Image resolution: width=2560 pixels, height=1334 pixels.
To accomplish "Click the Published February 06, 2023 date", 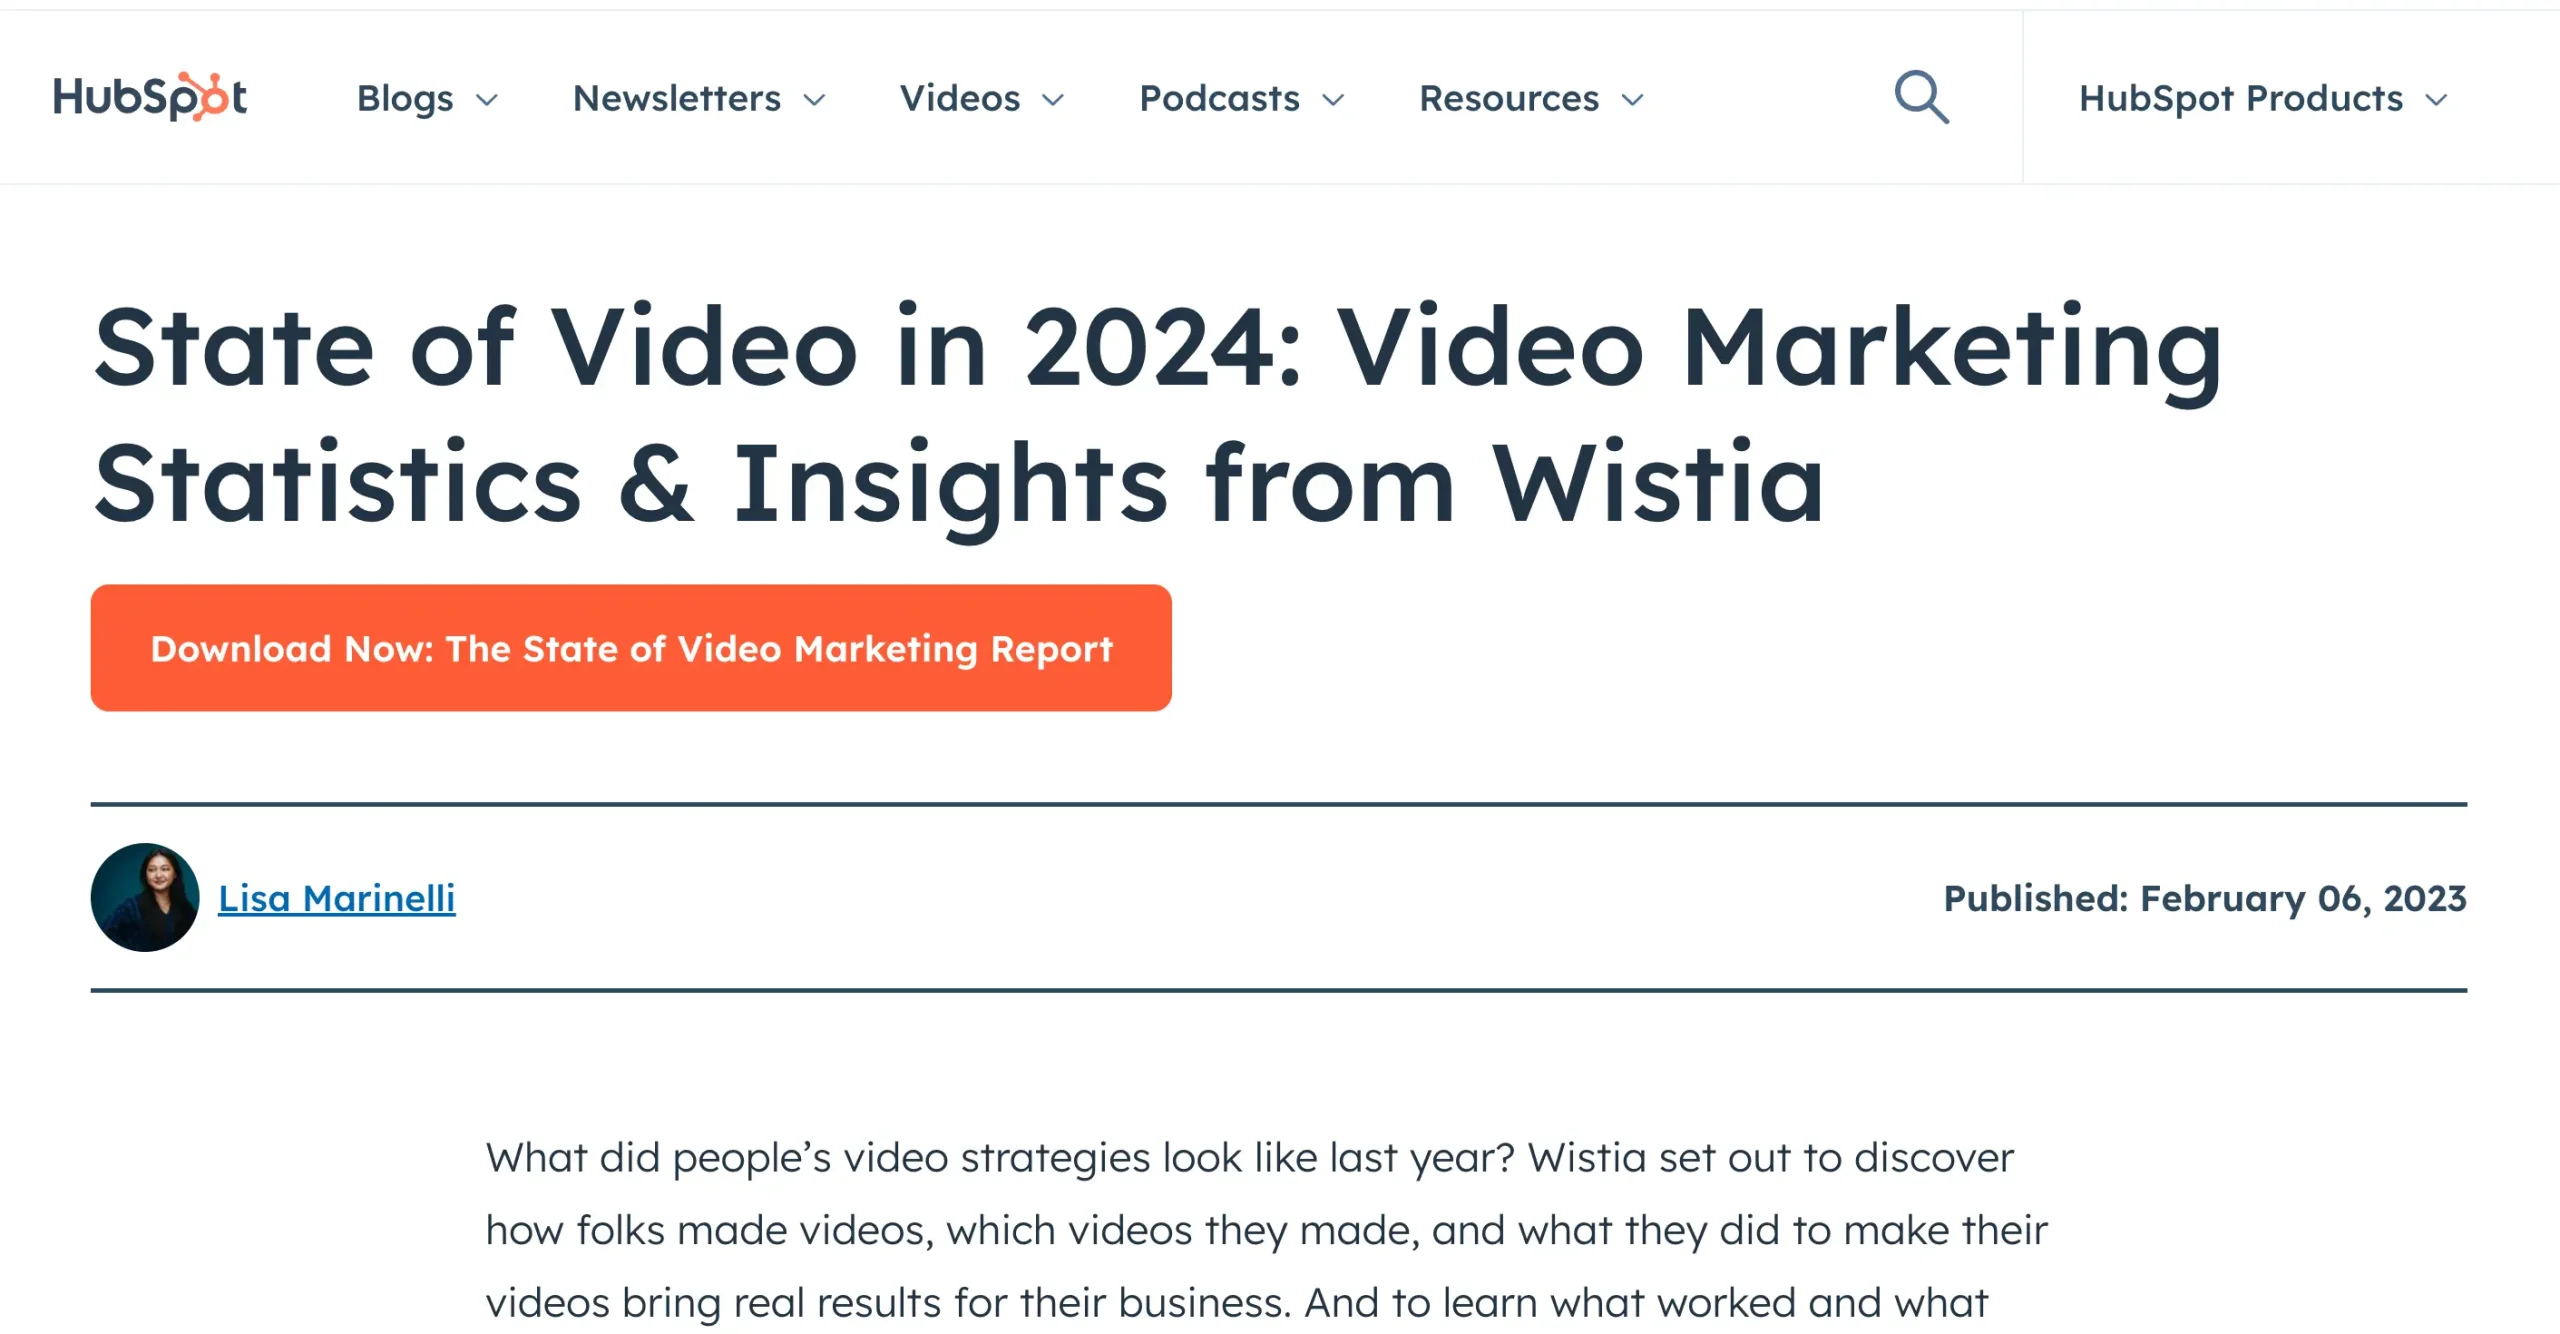I will click(2204, 898).
